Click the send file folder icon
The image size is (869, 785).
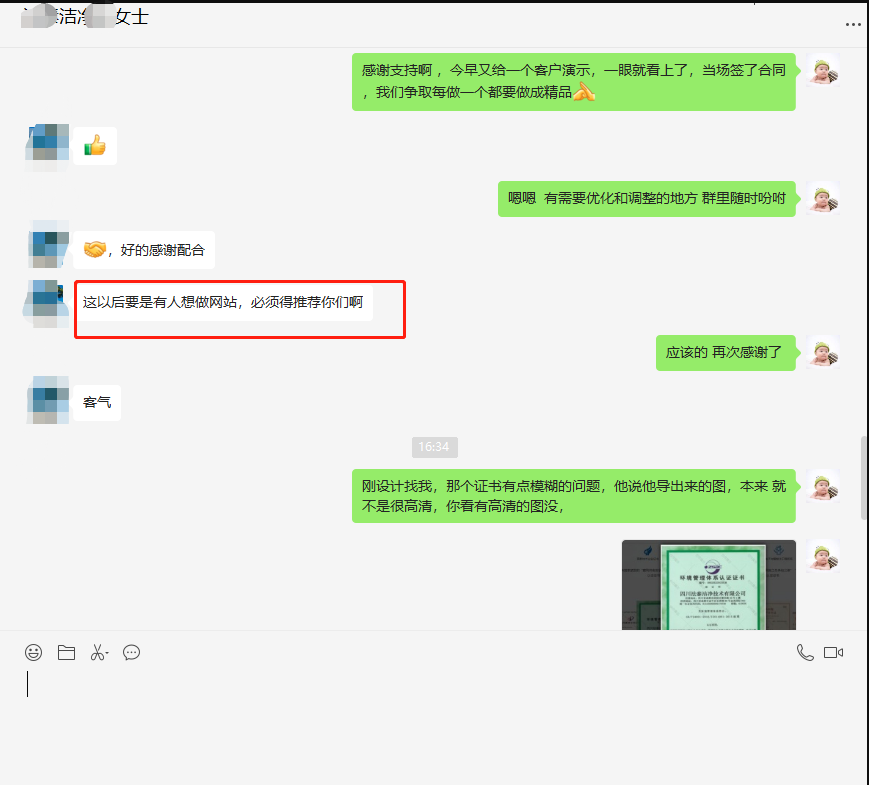click(x=66, y=653)
